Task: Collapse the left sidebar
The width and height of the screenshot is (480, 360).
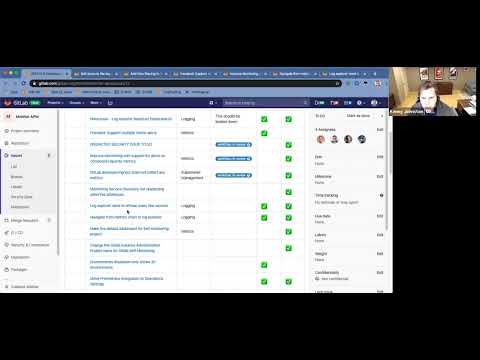Action: [22, 287]
